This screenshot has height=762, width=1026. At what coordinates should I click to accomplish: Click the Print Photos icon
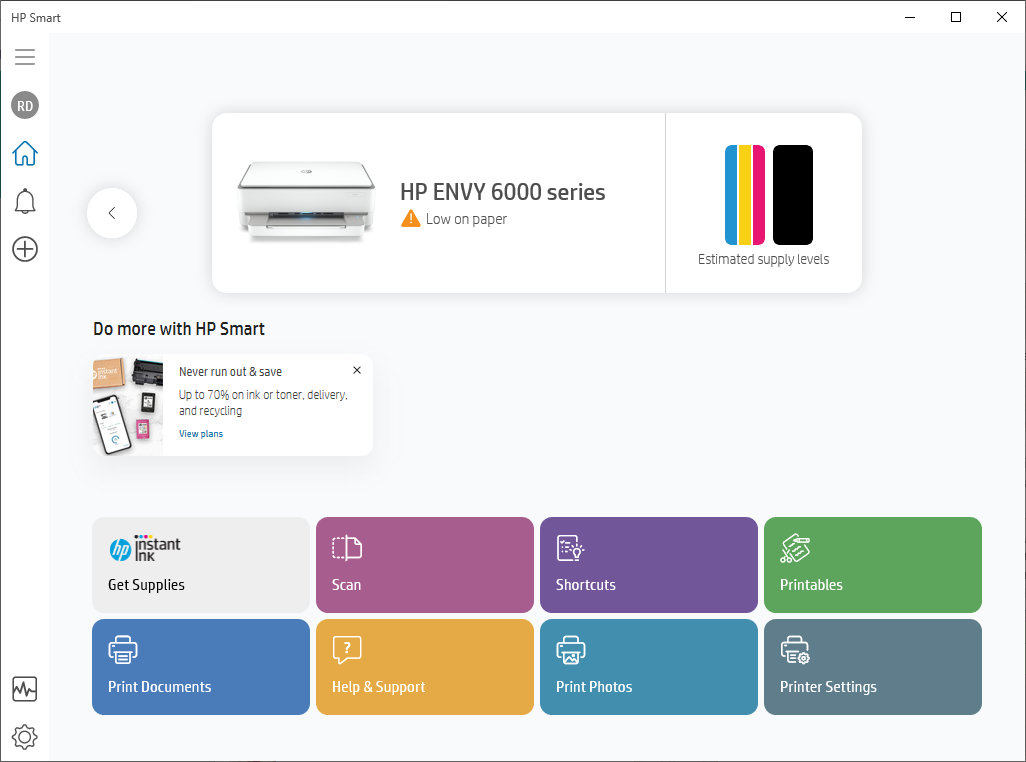(571, 649)
